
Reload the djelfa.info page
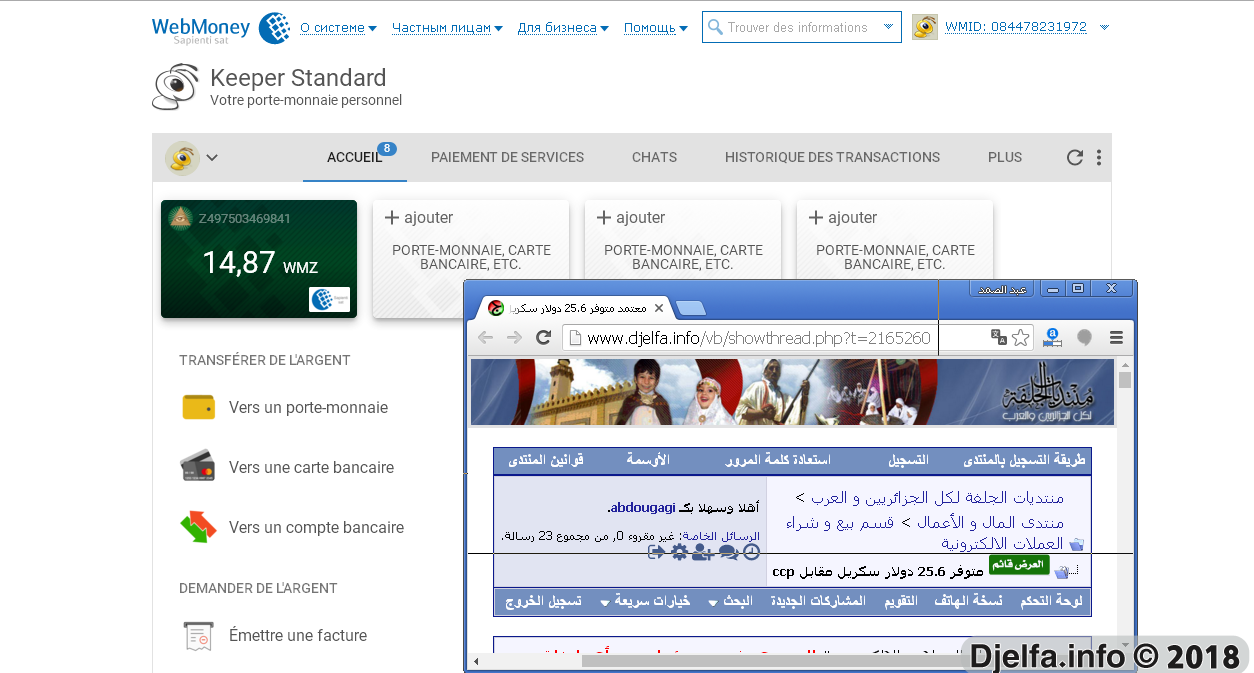click(544, 338)
